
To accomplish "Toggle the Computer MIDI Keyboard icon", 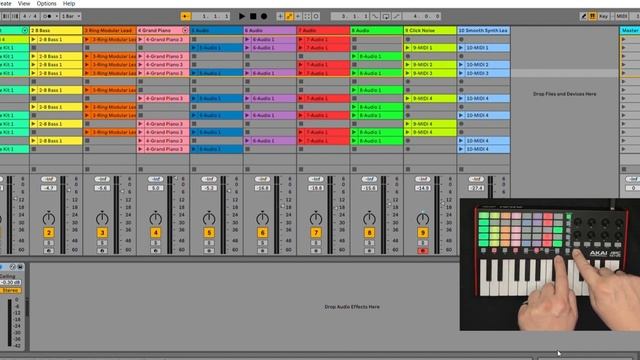I will click(593, 16).
